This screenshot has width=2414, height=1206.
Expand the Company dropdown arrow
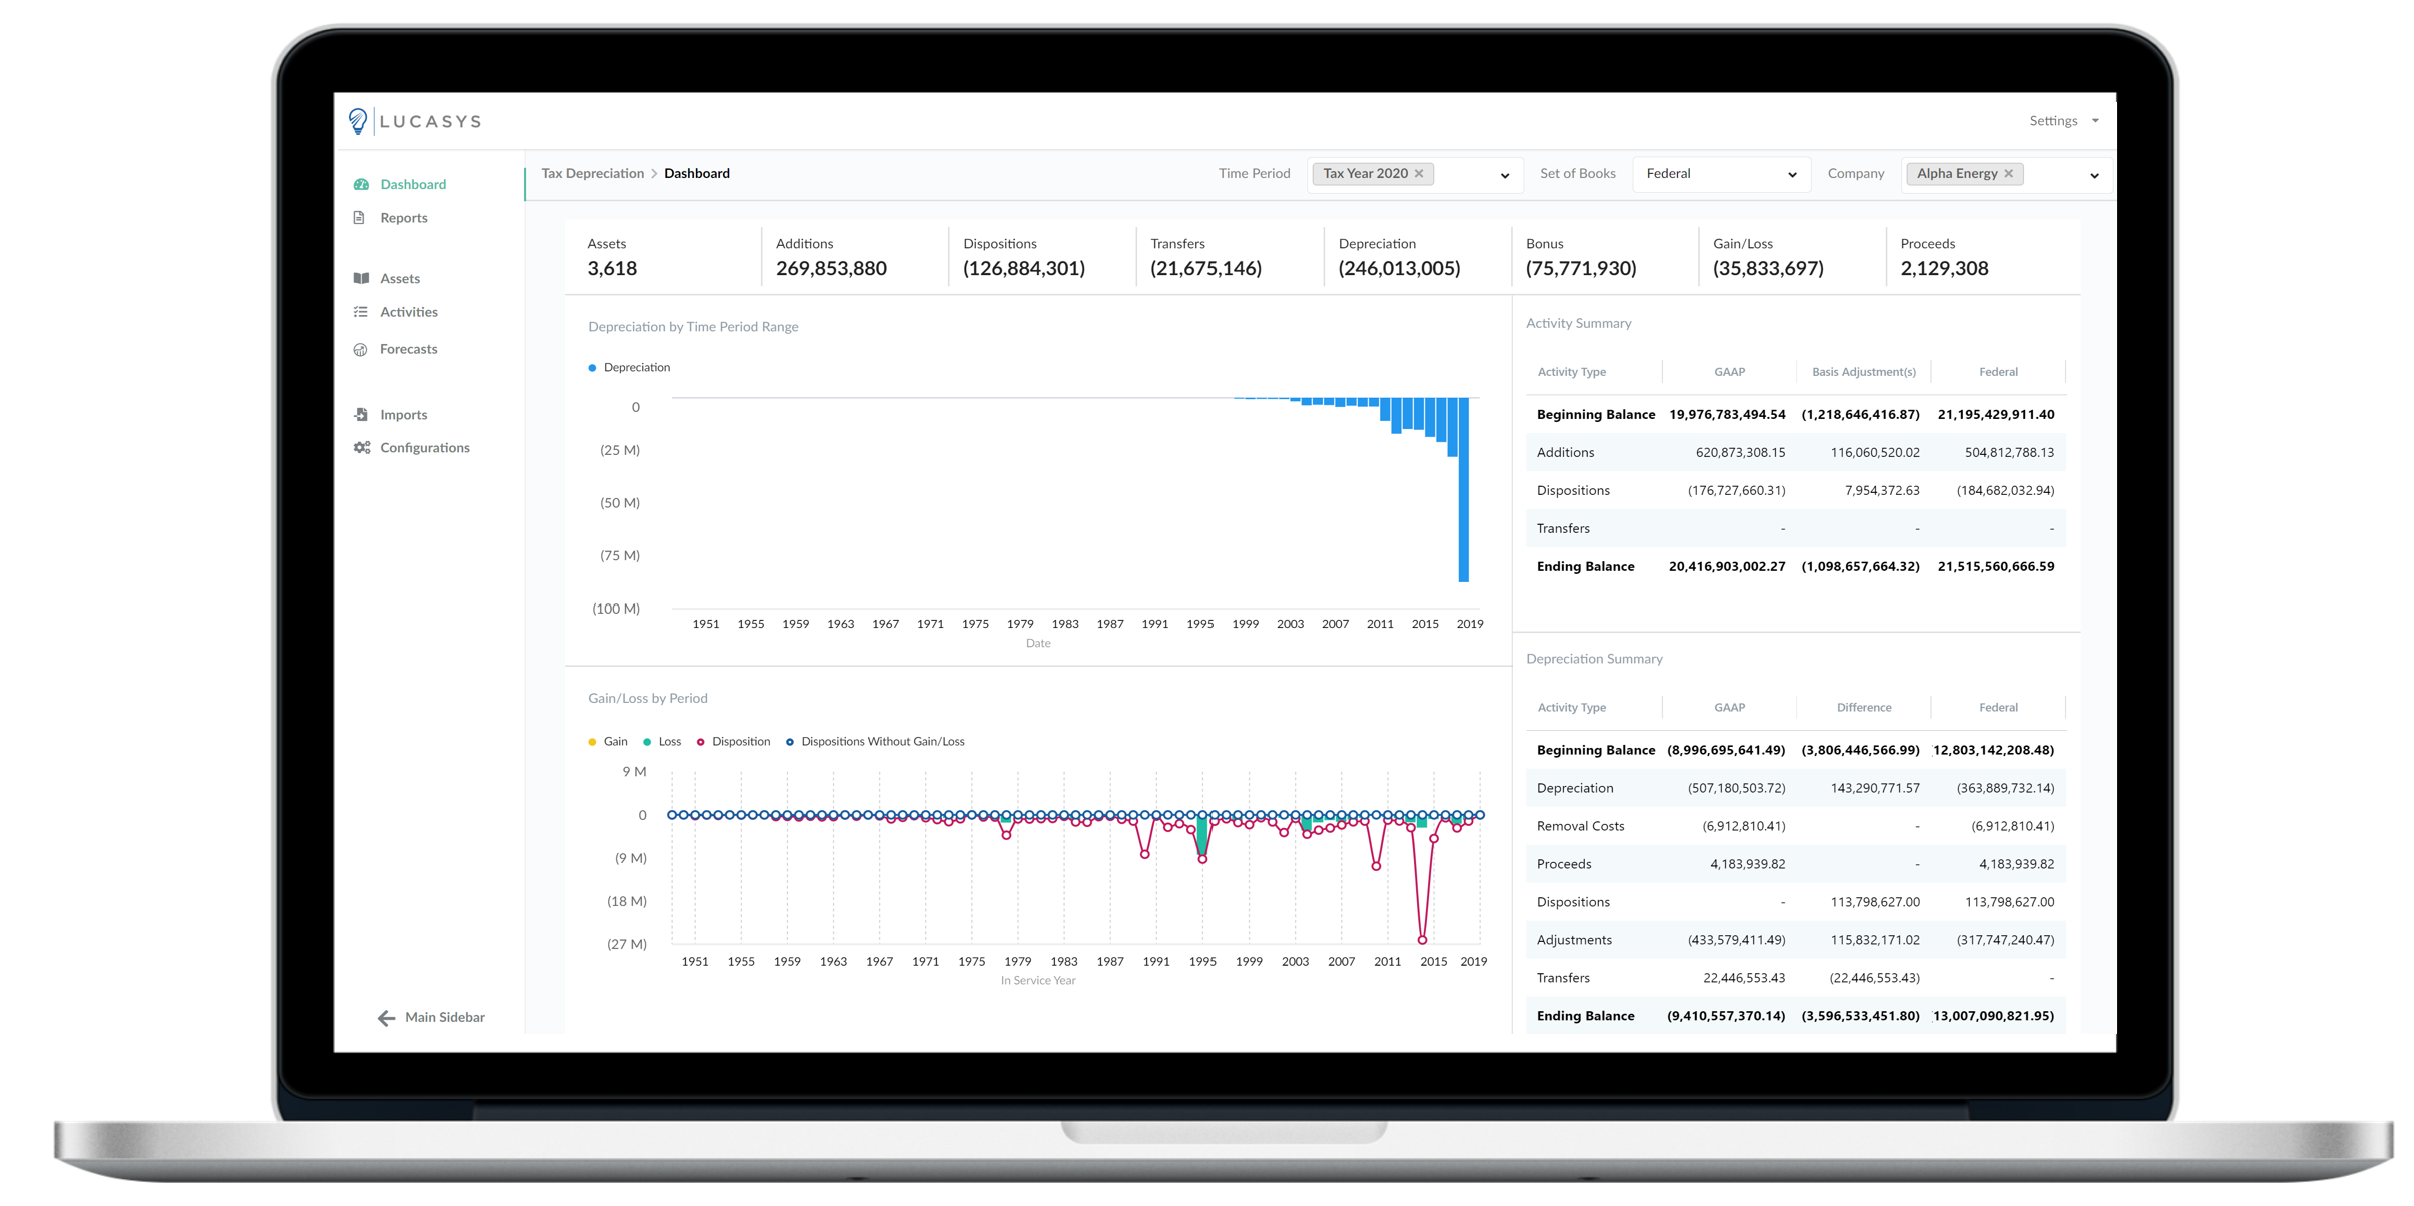point(2094,175)
